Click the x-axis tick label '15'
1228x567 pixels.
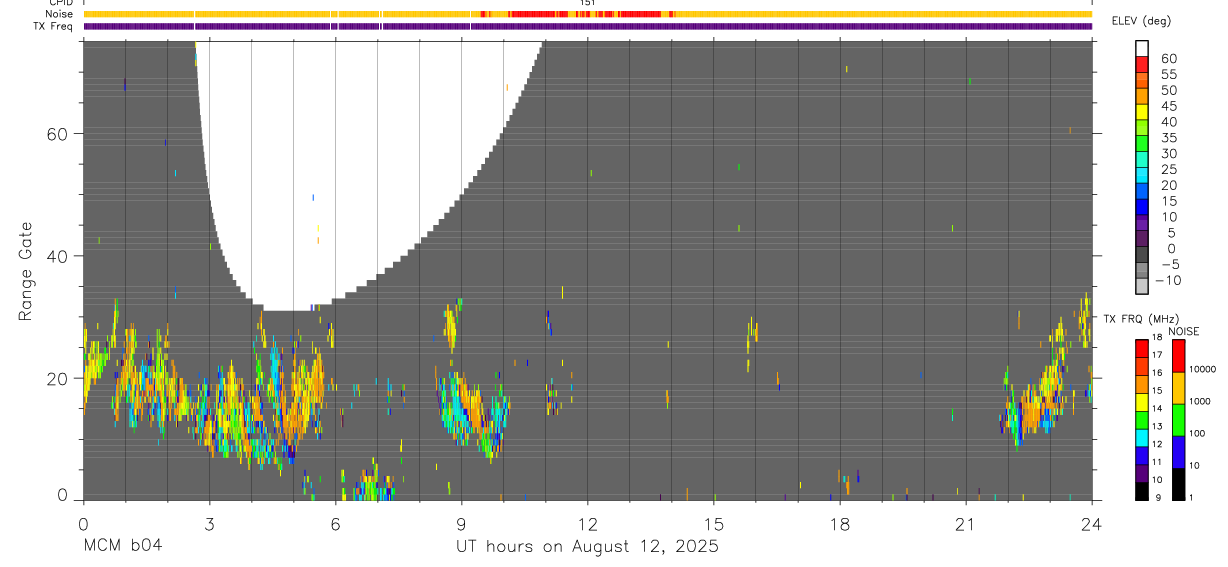[714, 524]
